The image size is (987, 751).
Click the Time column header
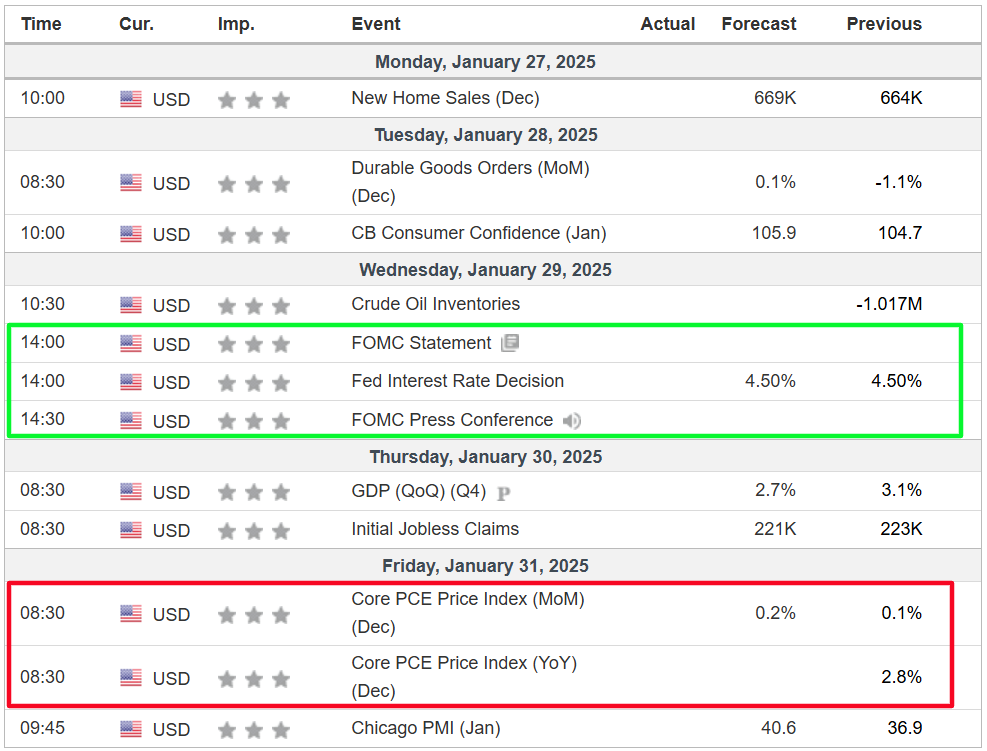pos(41,24)
